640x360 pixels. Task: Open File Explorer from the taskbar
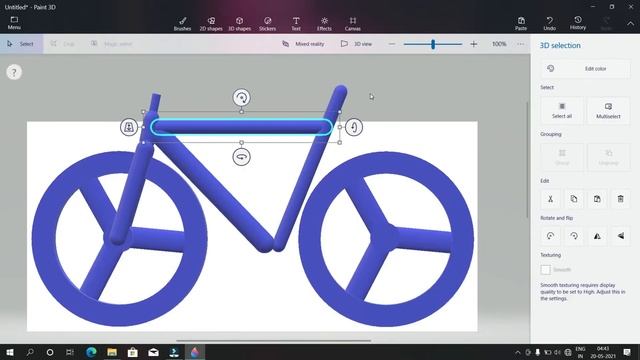coord(112,352)
